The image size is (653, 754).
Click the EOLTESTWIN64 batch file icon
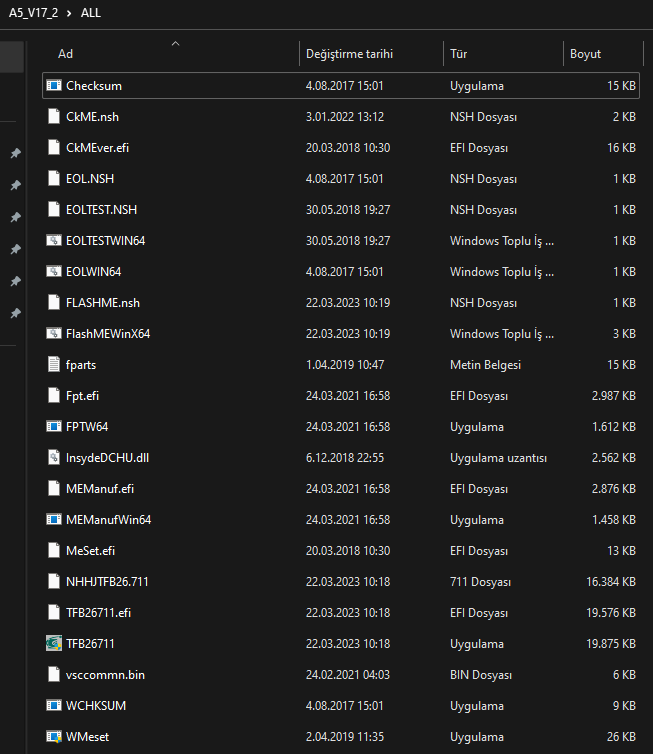[54, 240]
